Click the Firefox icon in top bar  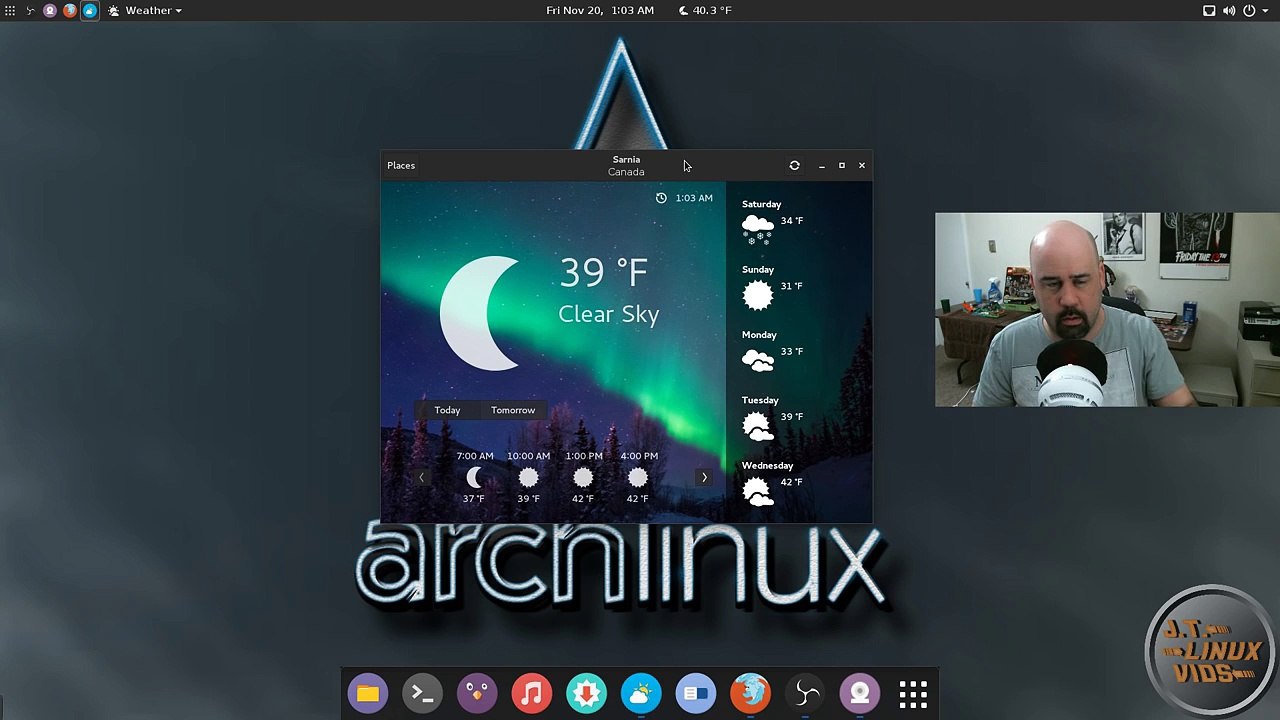pos(70,10)
